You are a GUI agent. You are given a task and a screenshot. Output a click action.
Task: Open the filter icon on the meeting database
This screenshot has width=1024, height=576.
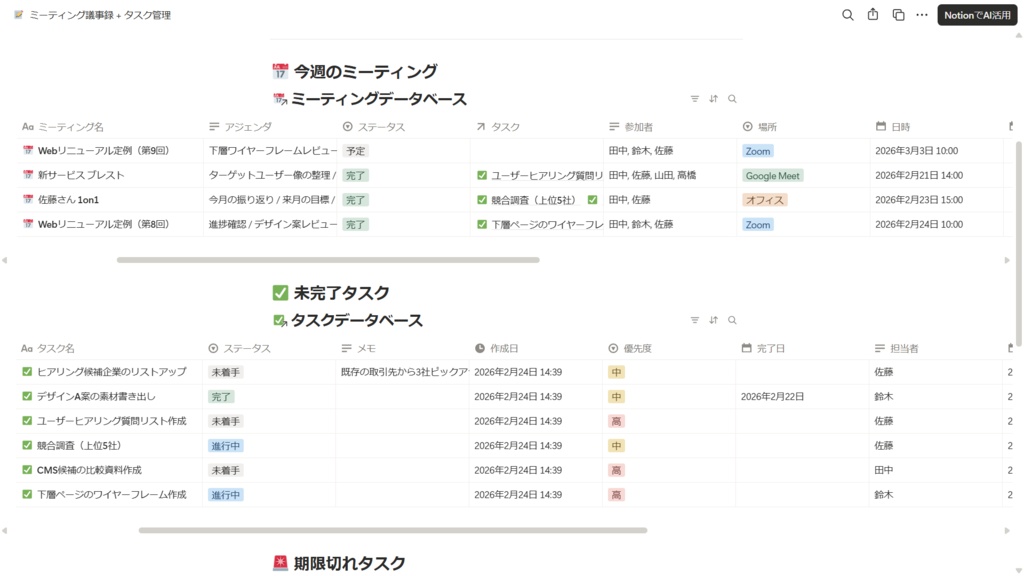[x=694, y=99]
